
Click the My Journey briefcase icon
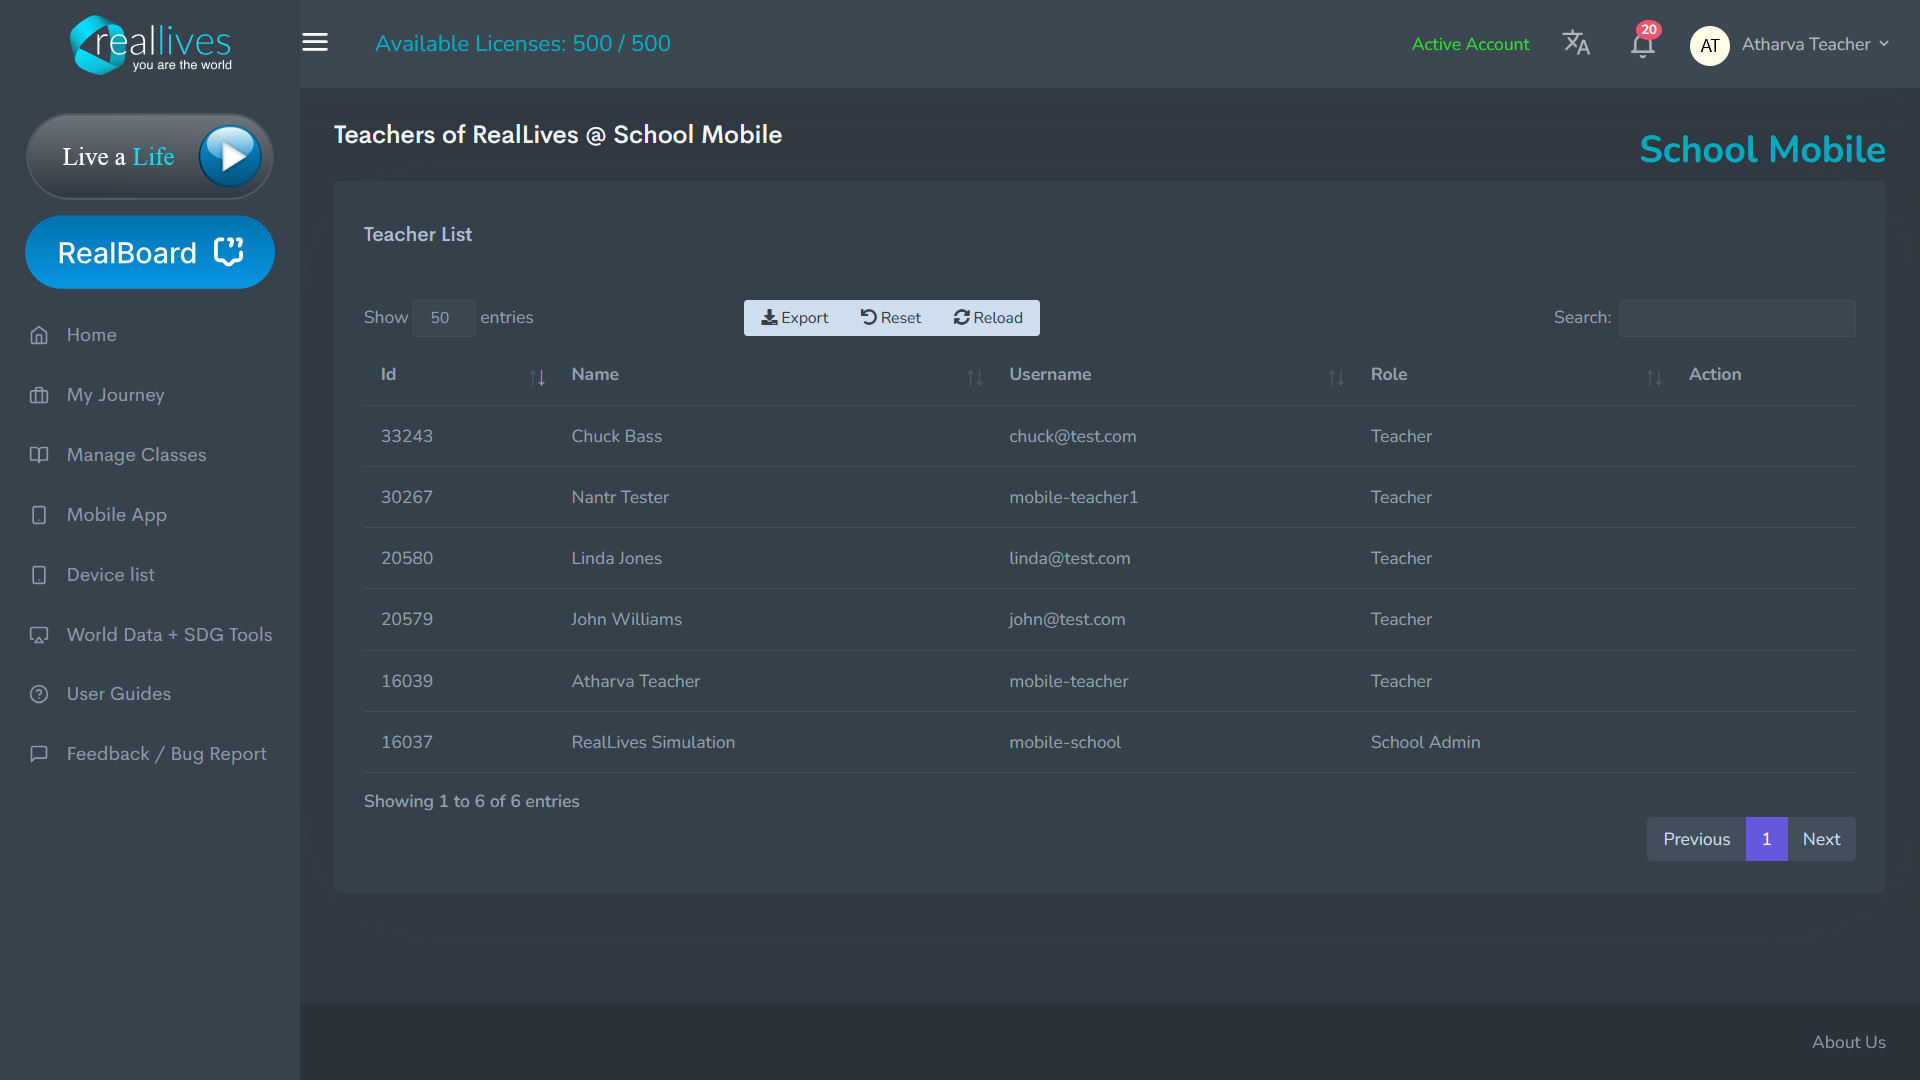click(39, 395)
